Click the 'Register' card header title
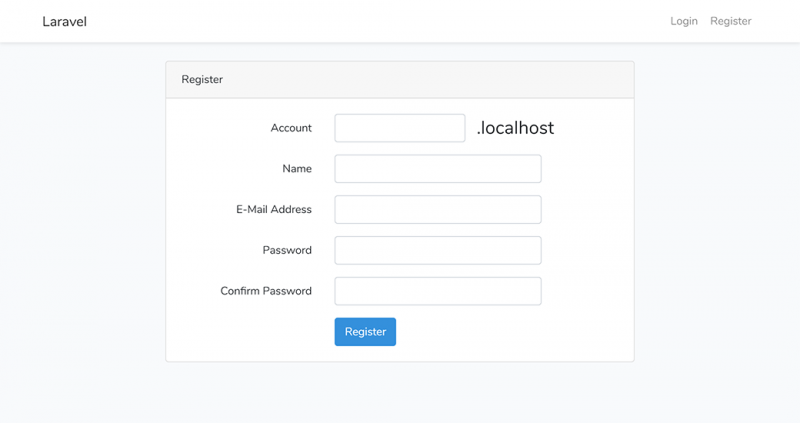This screenshot has height=423, width=800. click(x=202, y=79)
